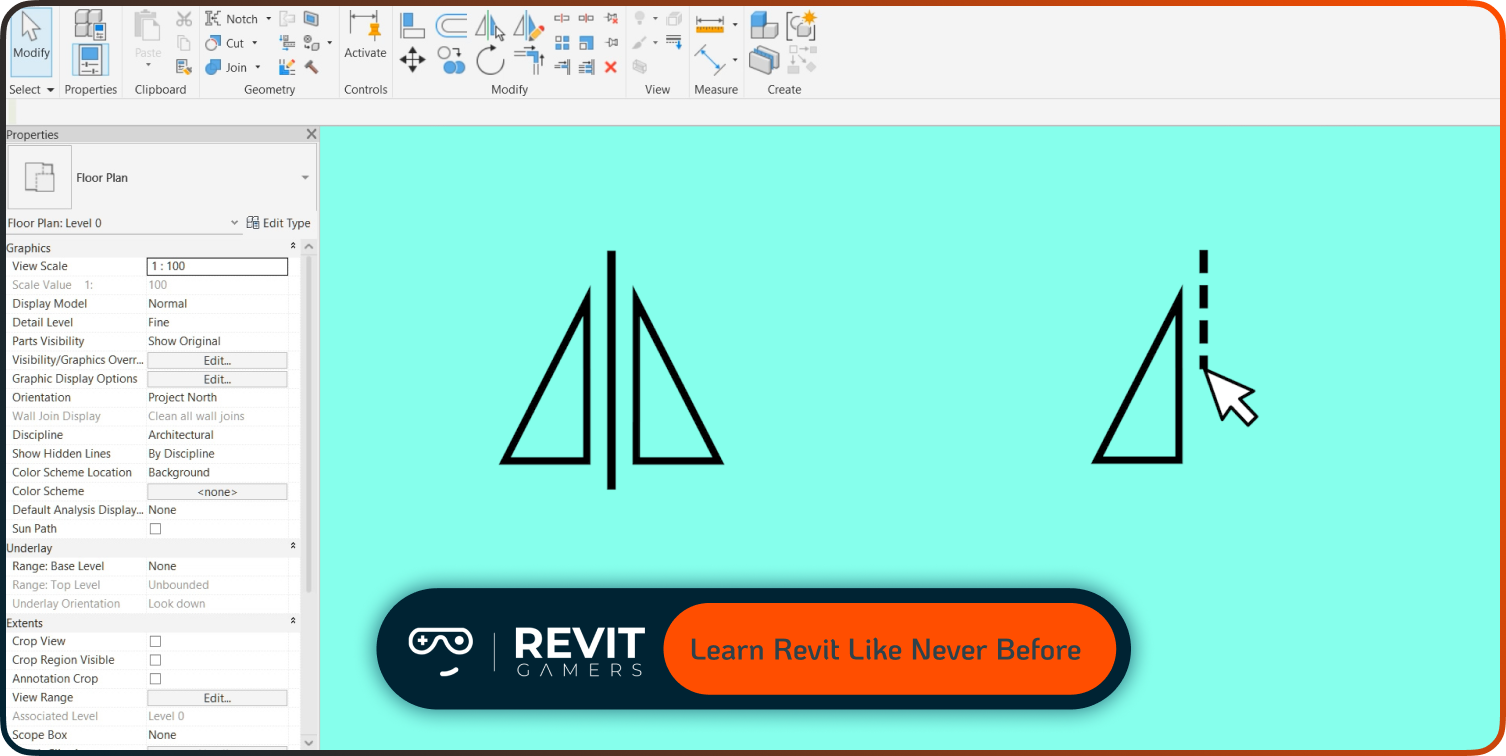The height and width of the screenshot is (756, 1506).
Task: Click Edit Type button
Action: 279,223
